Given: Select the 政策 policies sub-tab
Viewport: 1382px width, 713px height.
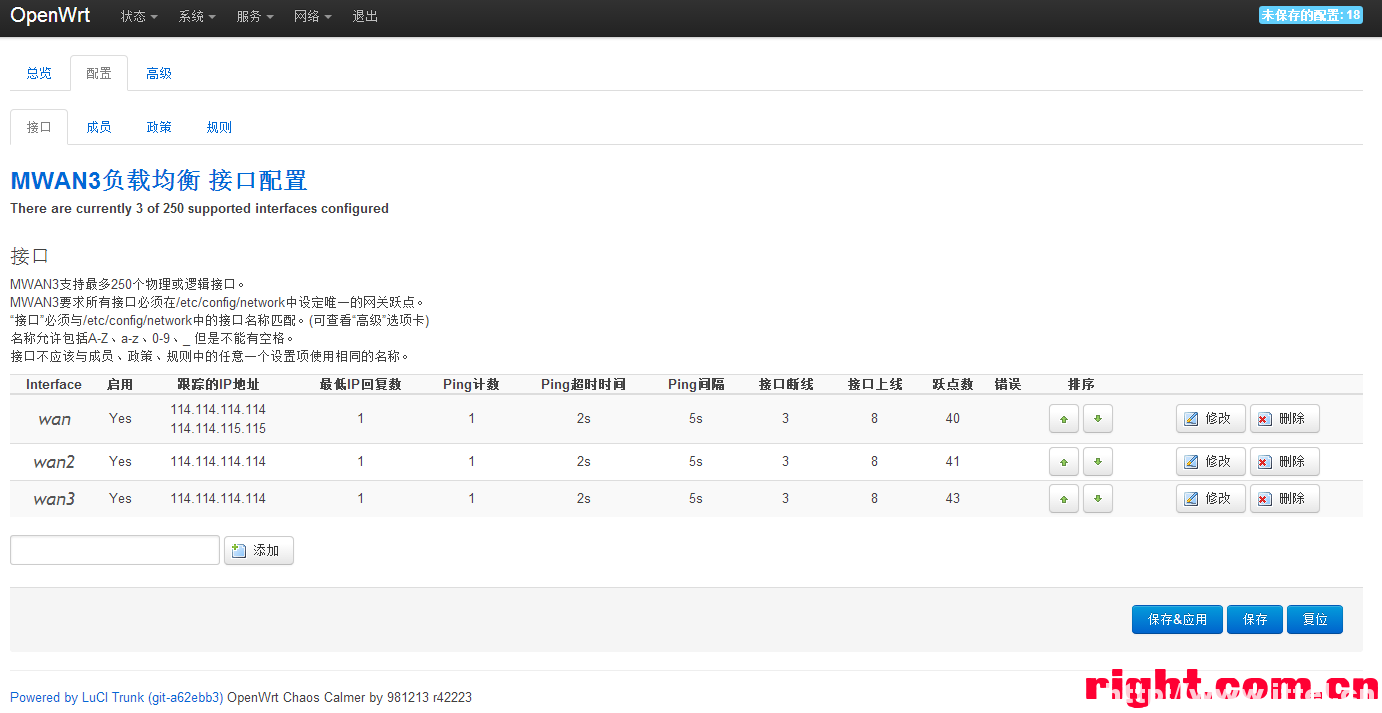Looking at the screenshot, I should (x=159, y=127).
